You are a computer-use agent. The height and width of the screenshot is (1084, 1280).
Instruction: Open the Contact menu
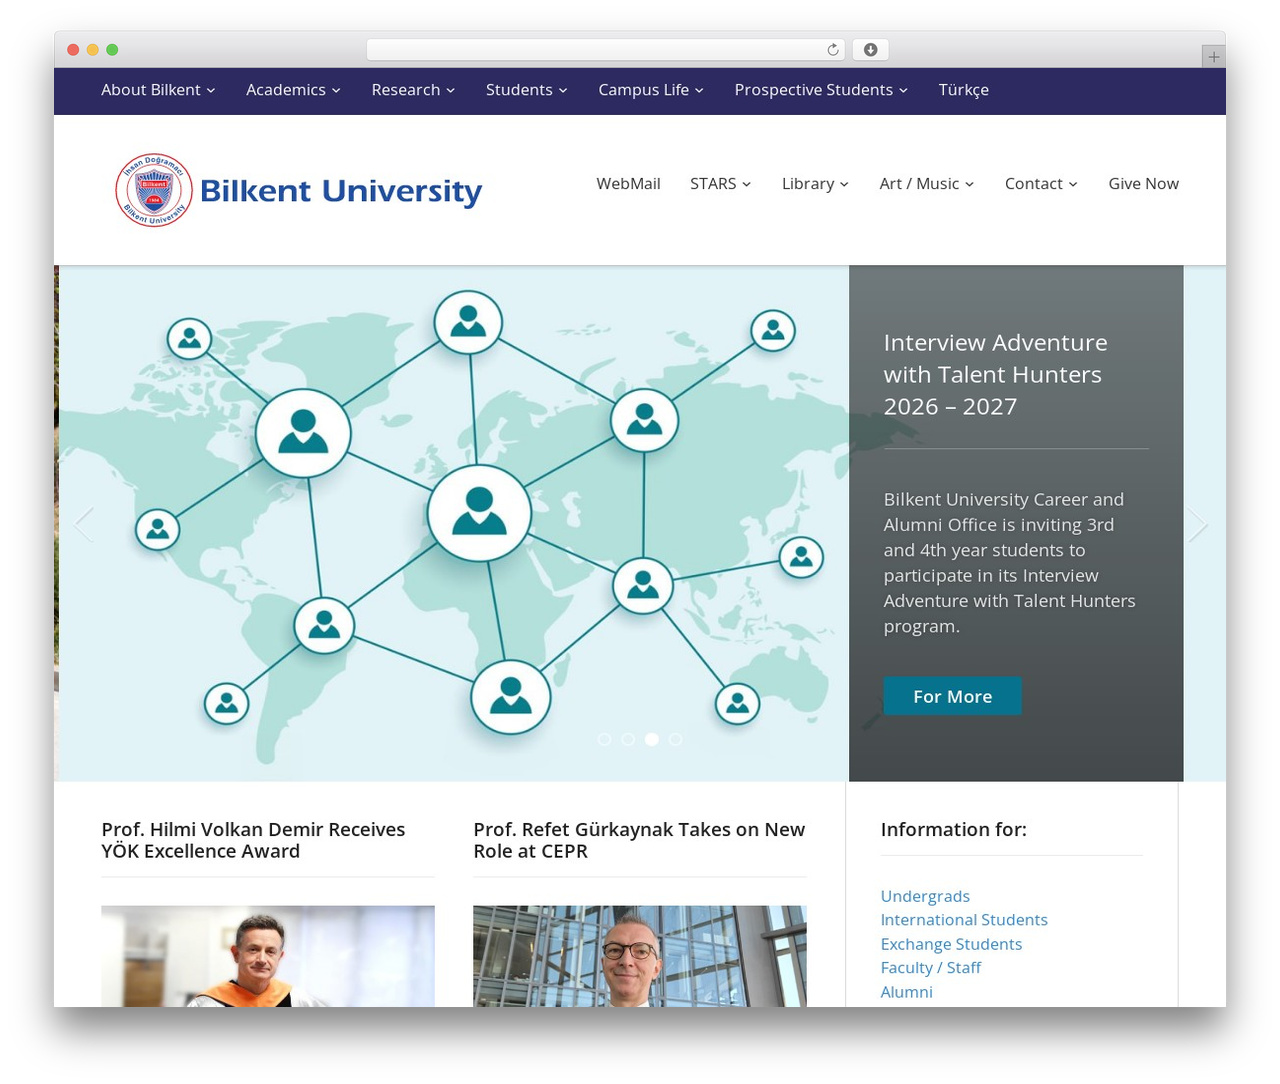1041,184
